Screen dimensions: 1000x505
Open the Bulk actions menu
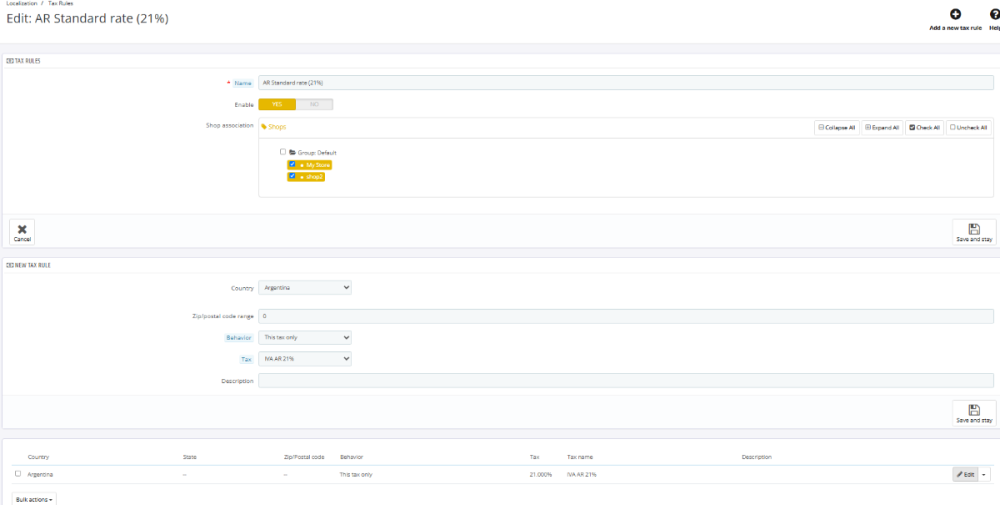point(35,498)
